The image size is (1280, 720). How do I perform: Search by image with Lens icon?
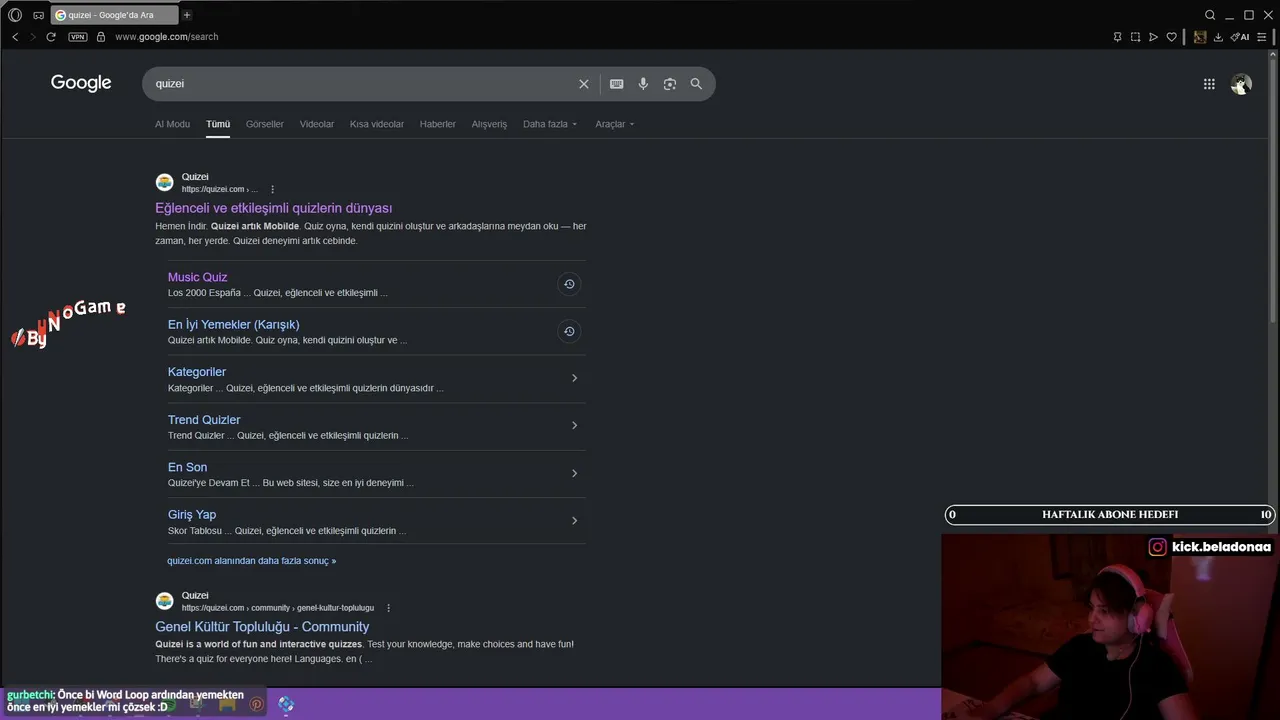click(x=670, y=84)
